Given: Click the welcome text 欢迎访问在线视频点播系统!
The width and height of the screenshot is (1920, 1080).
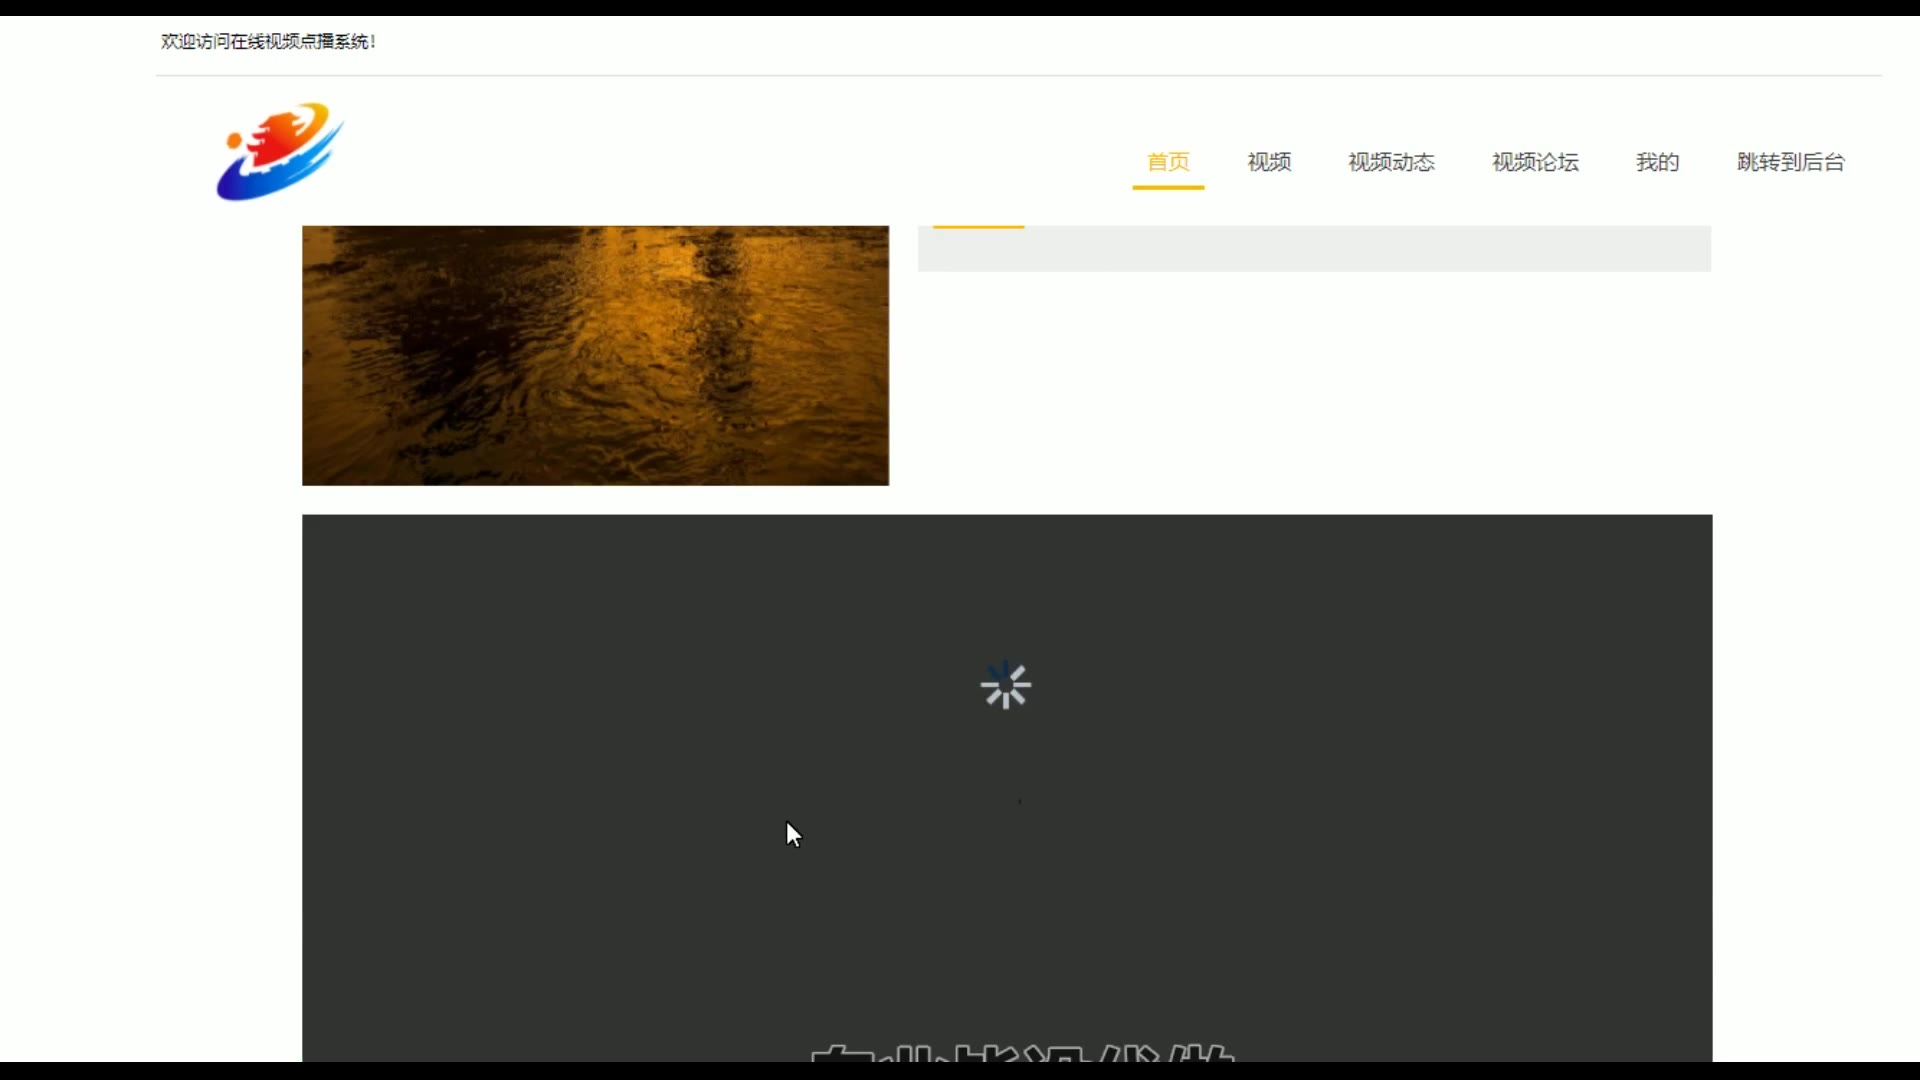Looking at the screenshot, I should [268, 41].
